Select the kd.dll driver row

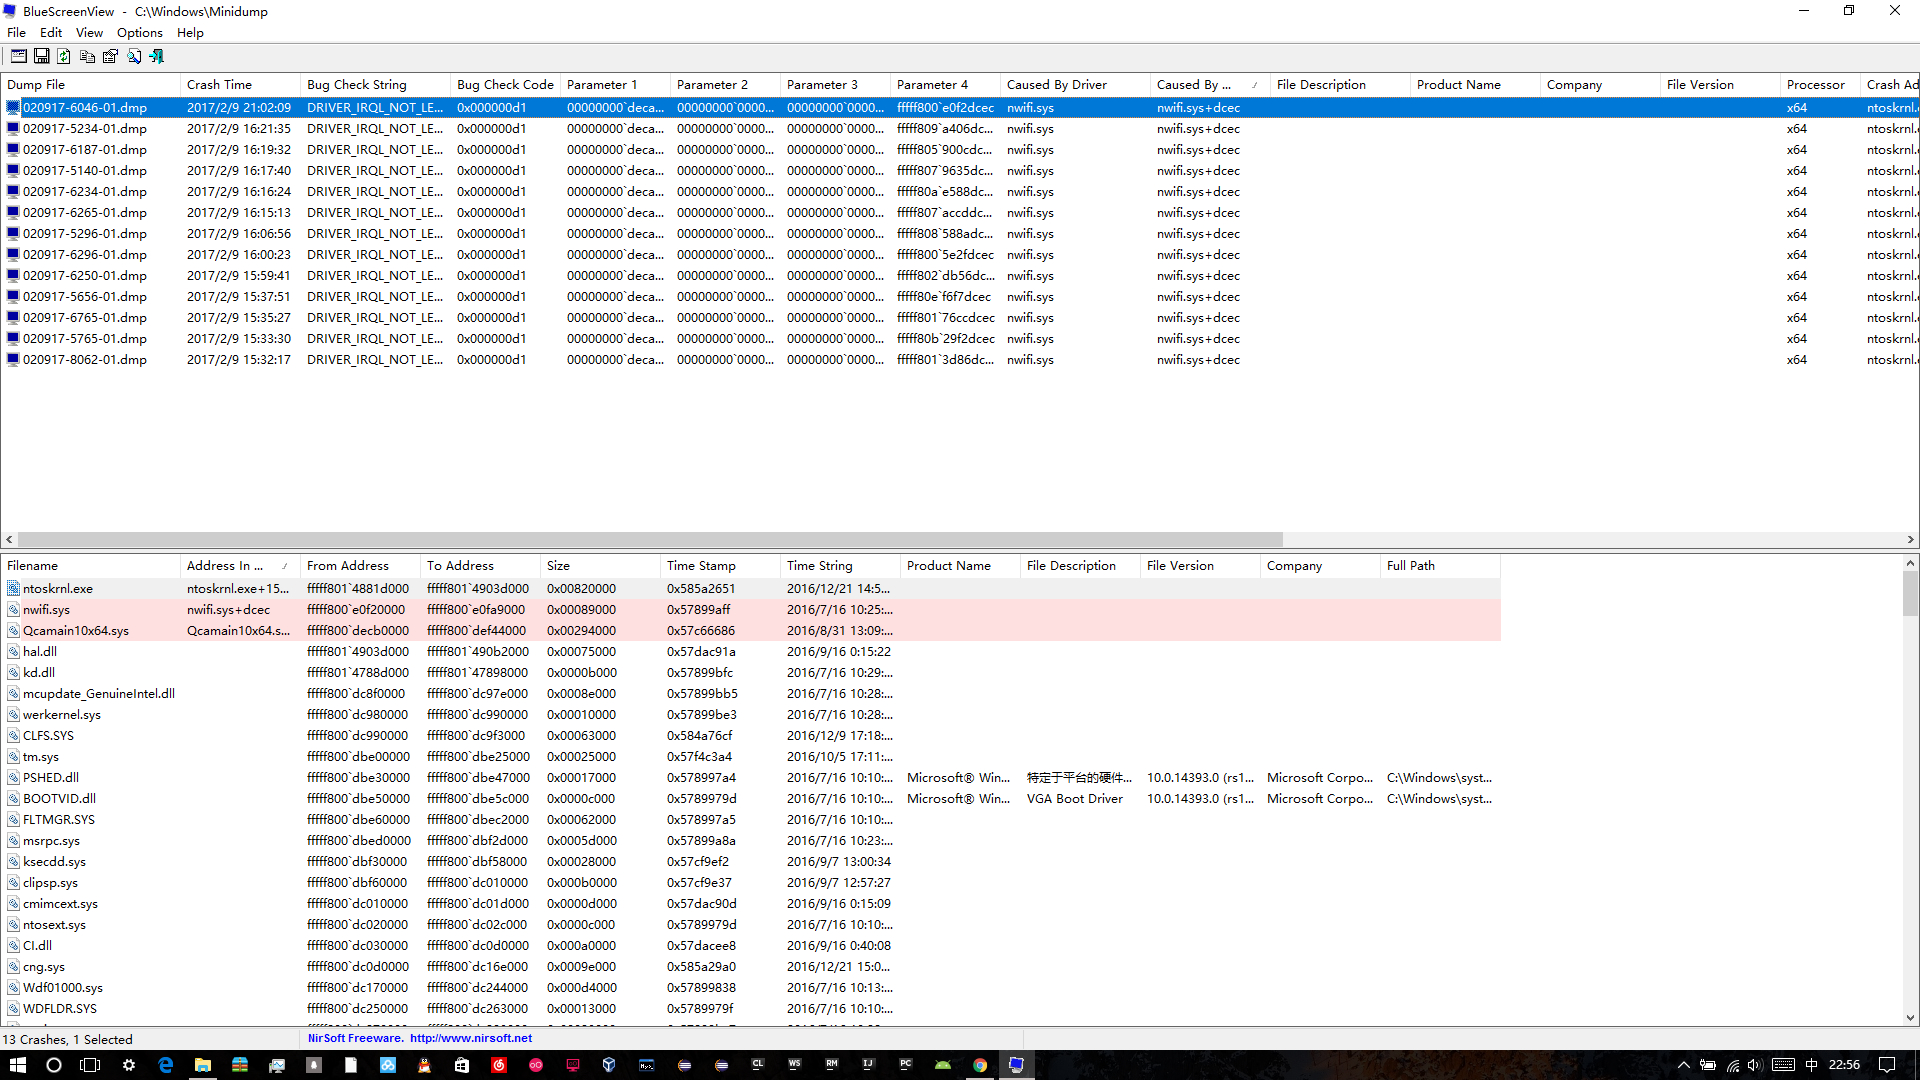click(750, 673)
